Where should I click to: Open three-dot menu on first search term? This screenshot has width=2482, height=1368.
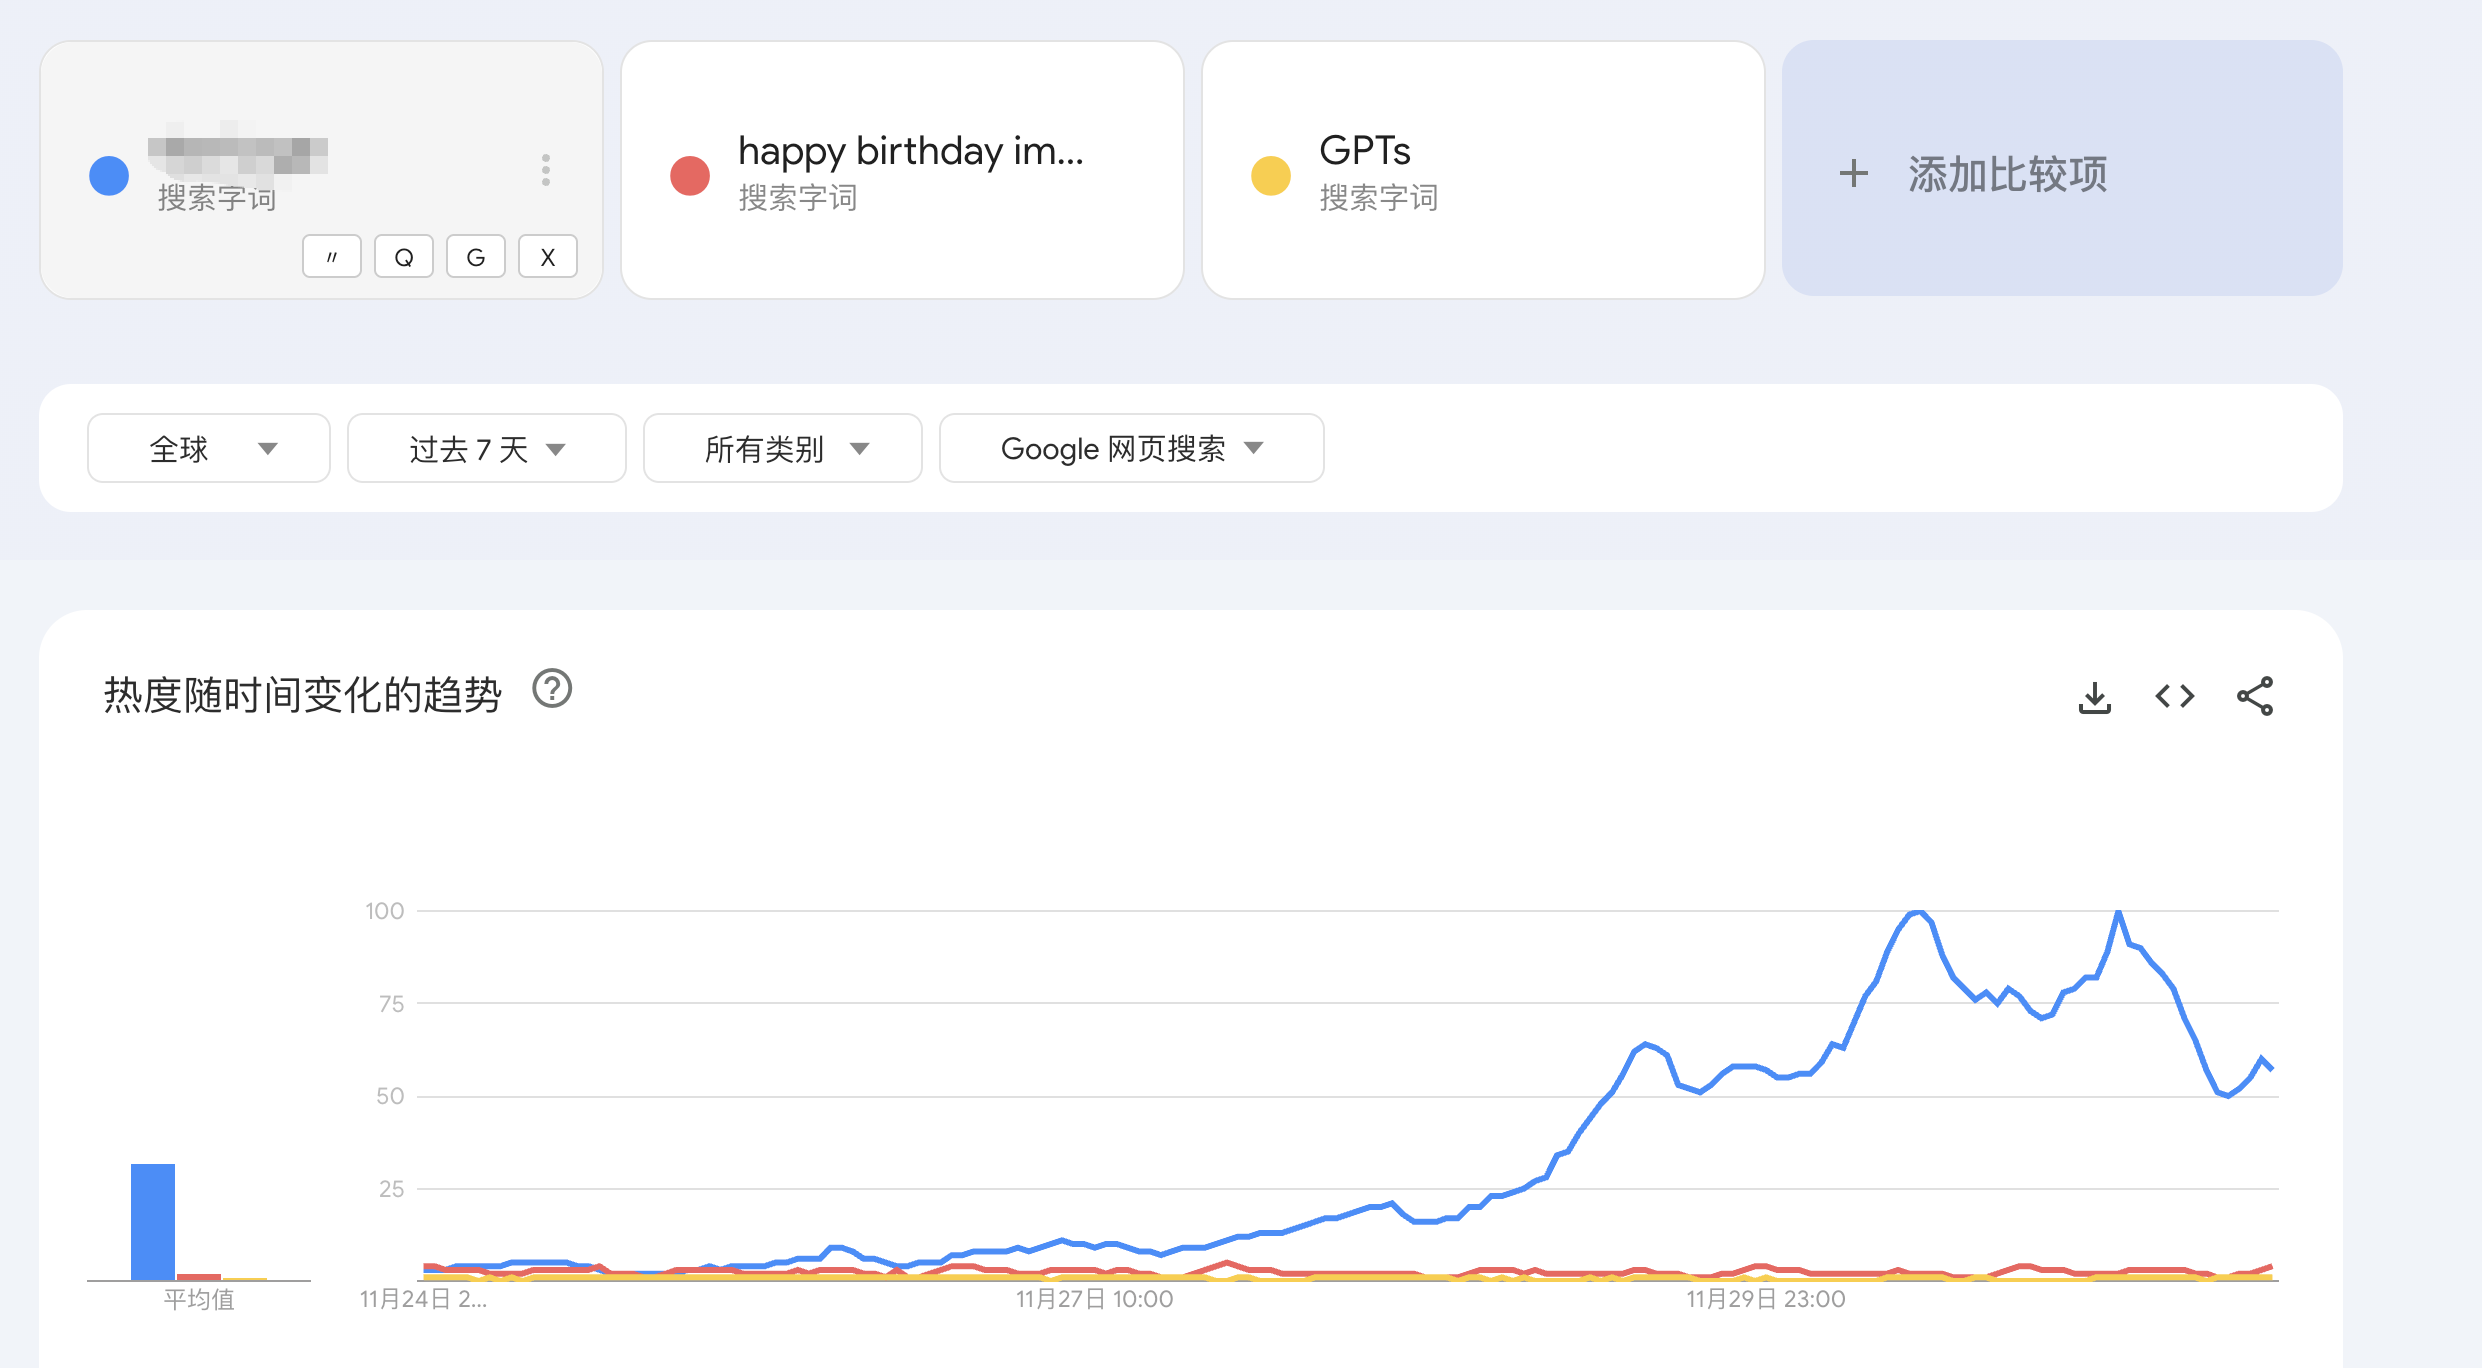click(x=545, y=170)
